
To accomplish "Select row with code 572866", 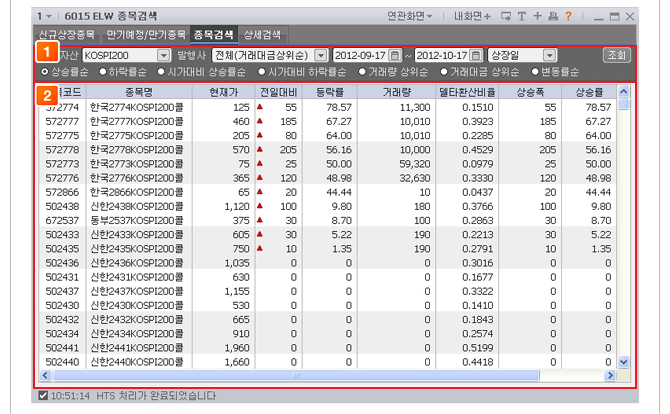I will coord(328,192).
